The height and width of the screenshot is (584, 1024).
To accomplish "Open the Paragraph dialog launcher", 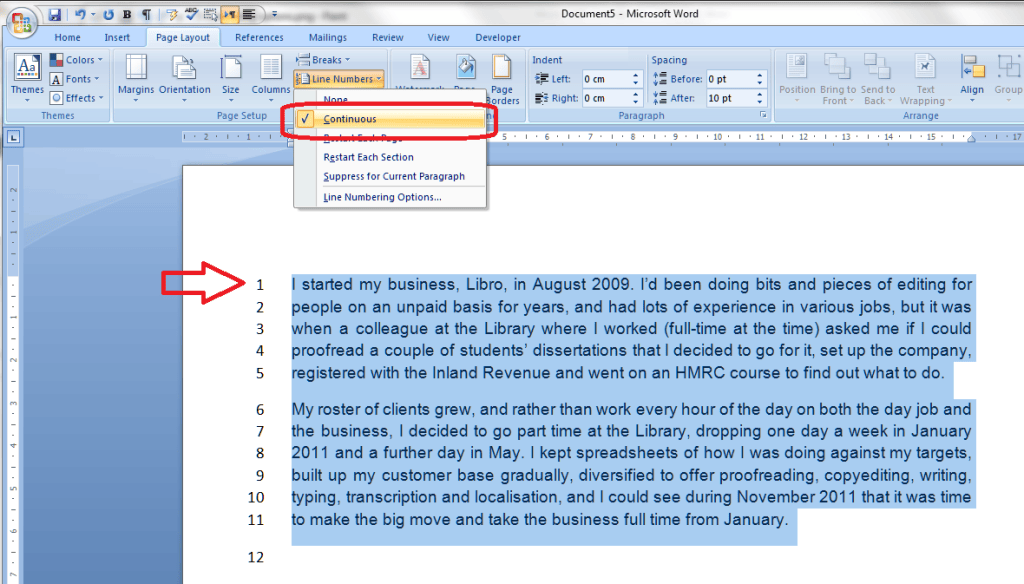I will click(x=763, y=115).
